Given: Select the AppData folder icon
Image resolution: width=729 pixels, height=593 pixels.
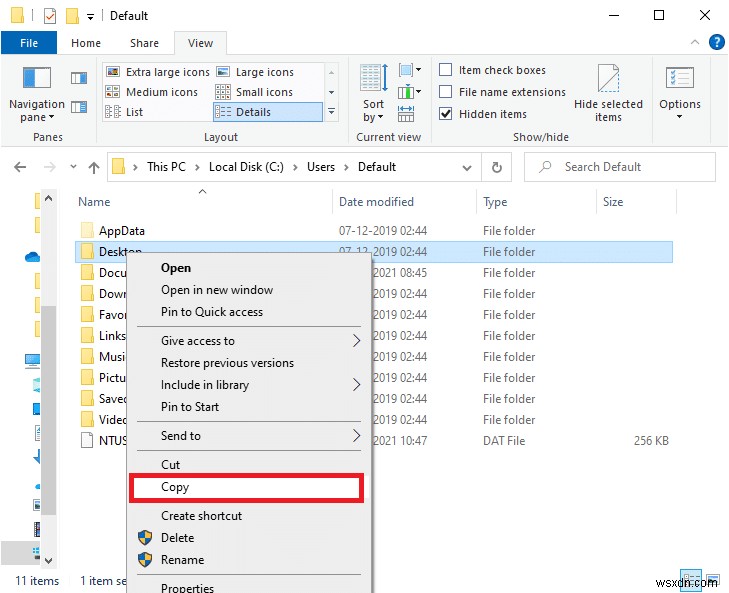Looking at the screenshot, I should point(87,231).
